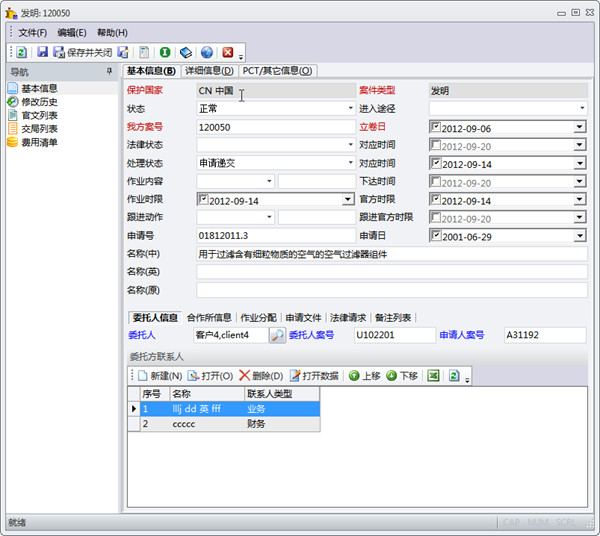Click the document page icon in the main toolbar
This screenshot has width=600, height=536.
[144, 52]
